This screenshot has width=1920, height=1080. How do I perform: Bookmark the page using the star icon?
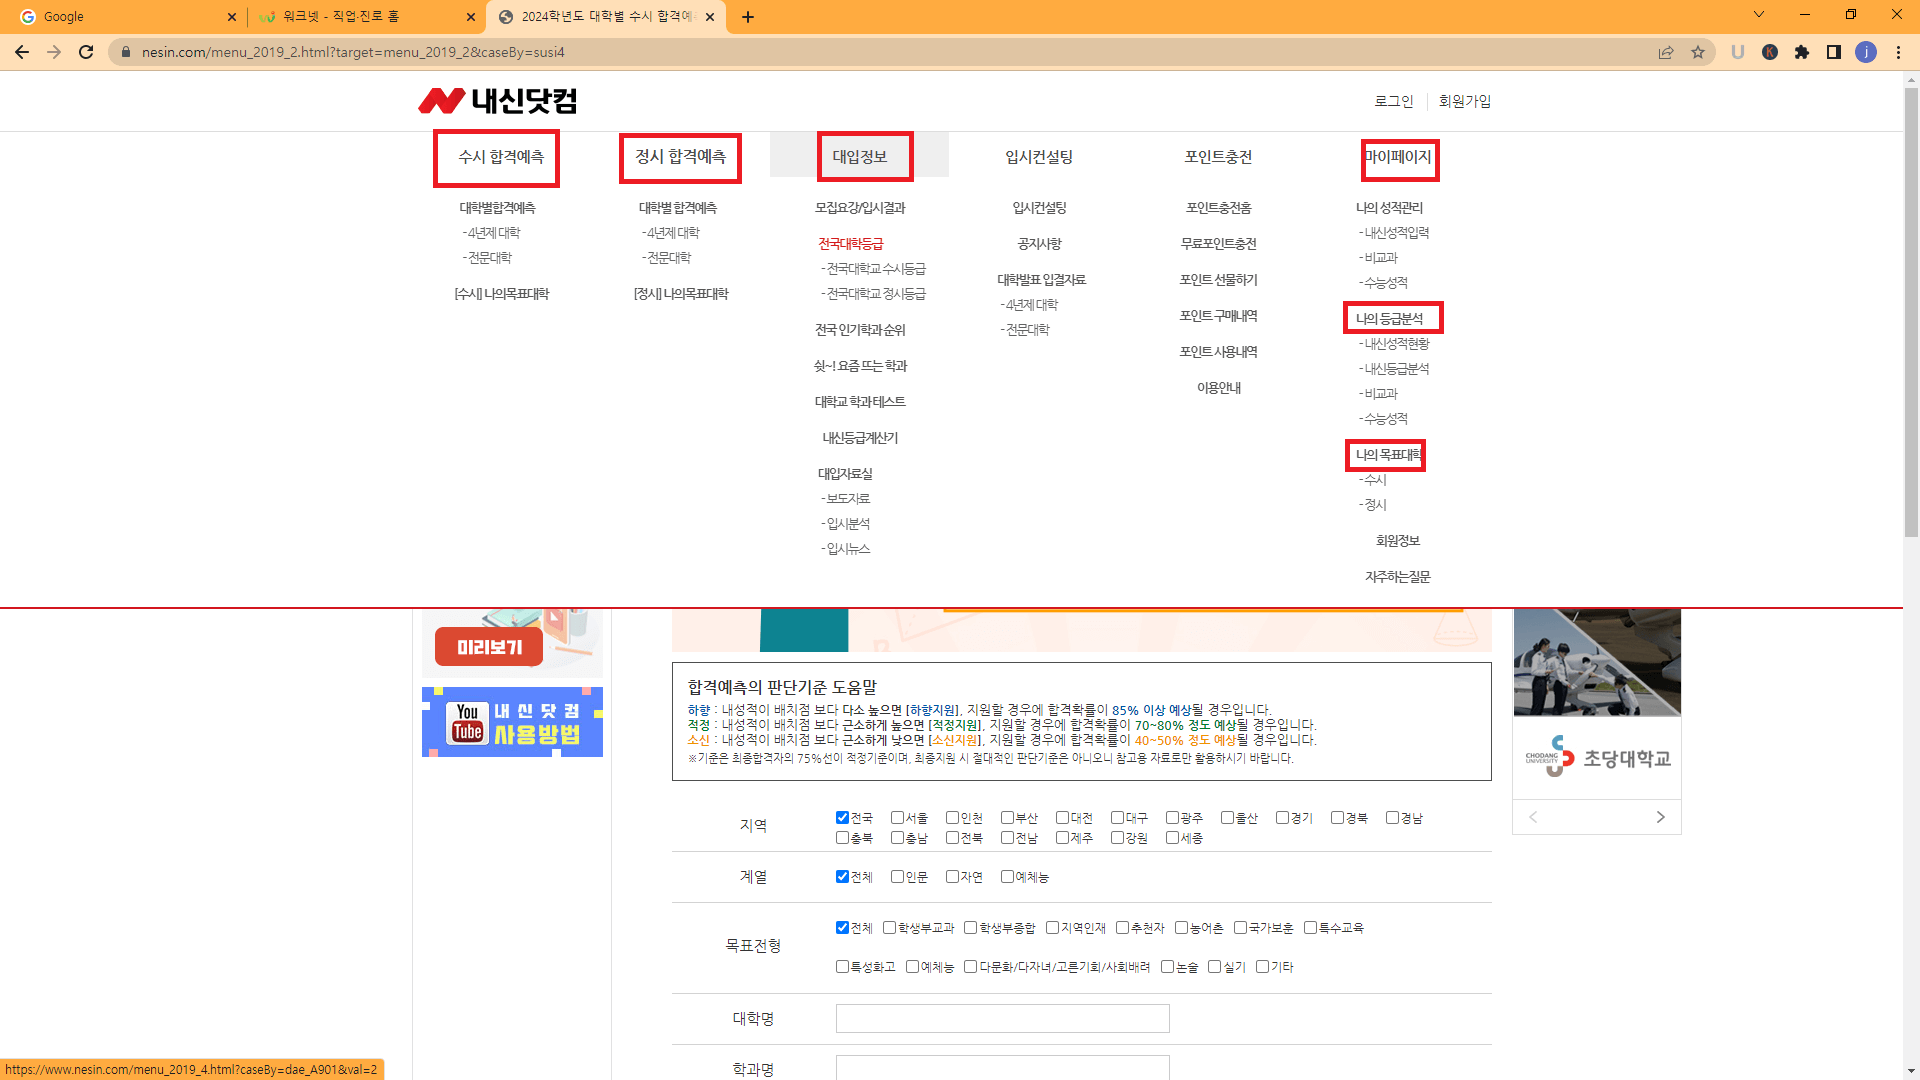[1698, 52]
